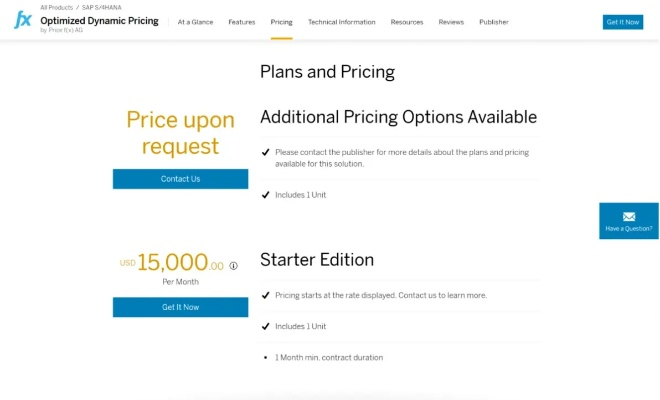Click the envelope Have a Question icon
The width and height of the screenshot is (660, 400).
(x=629, y=216)
